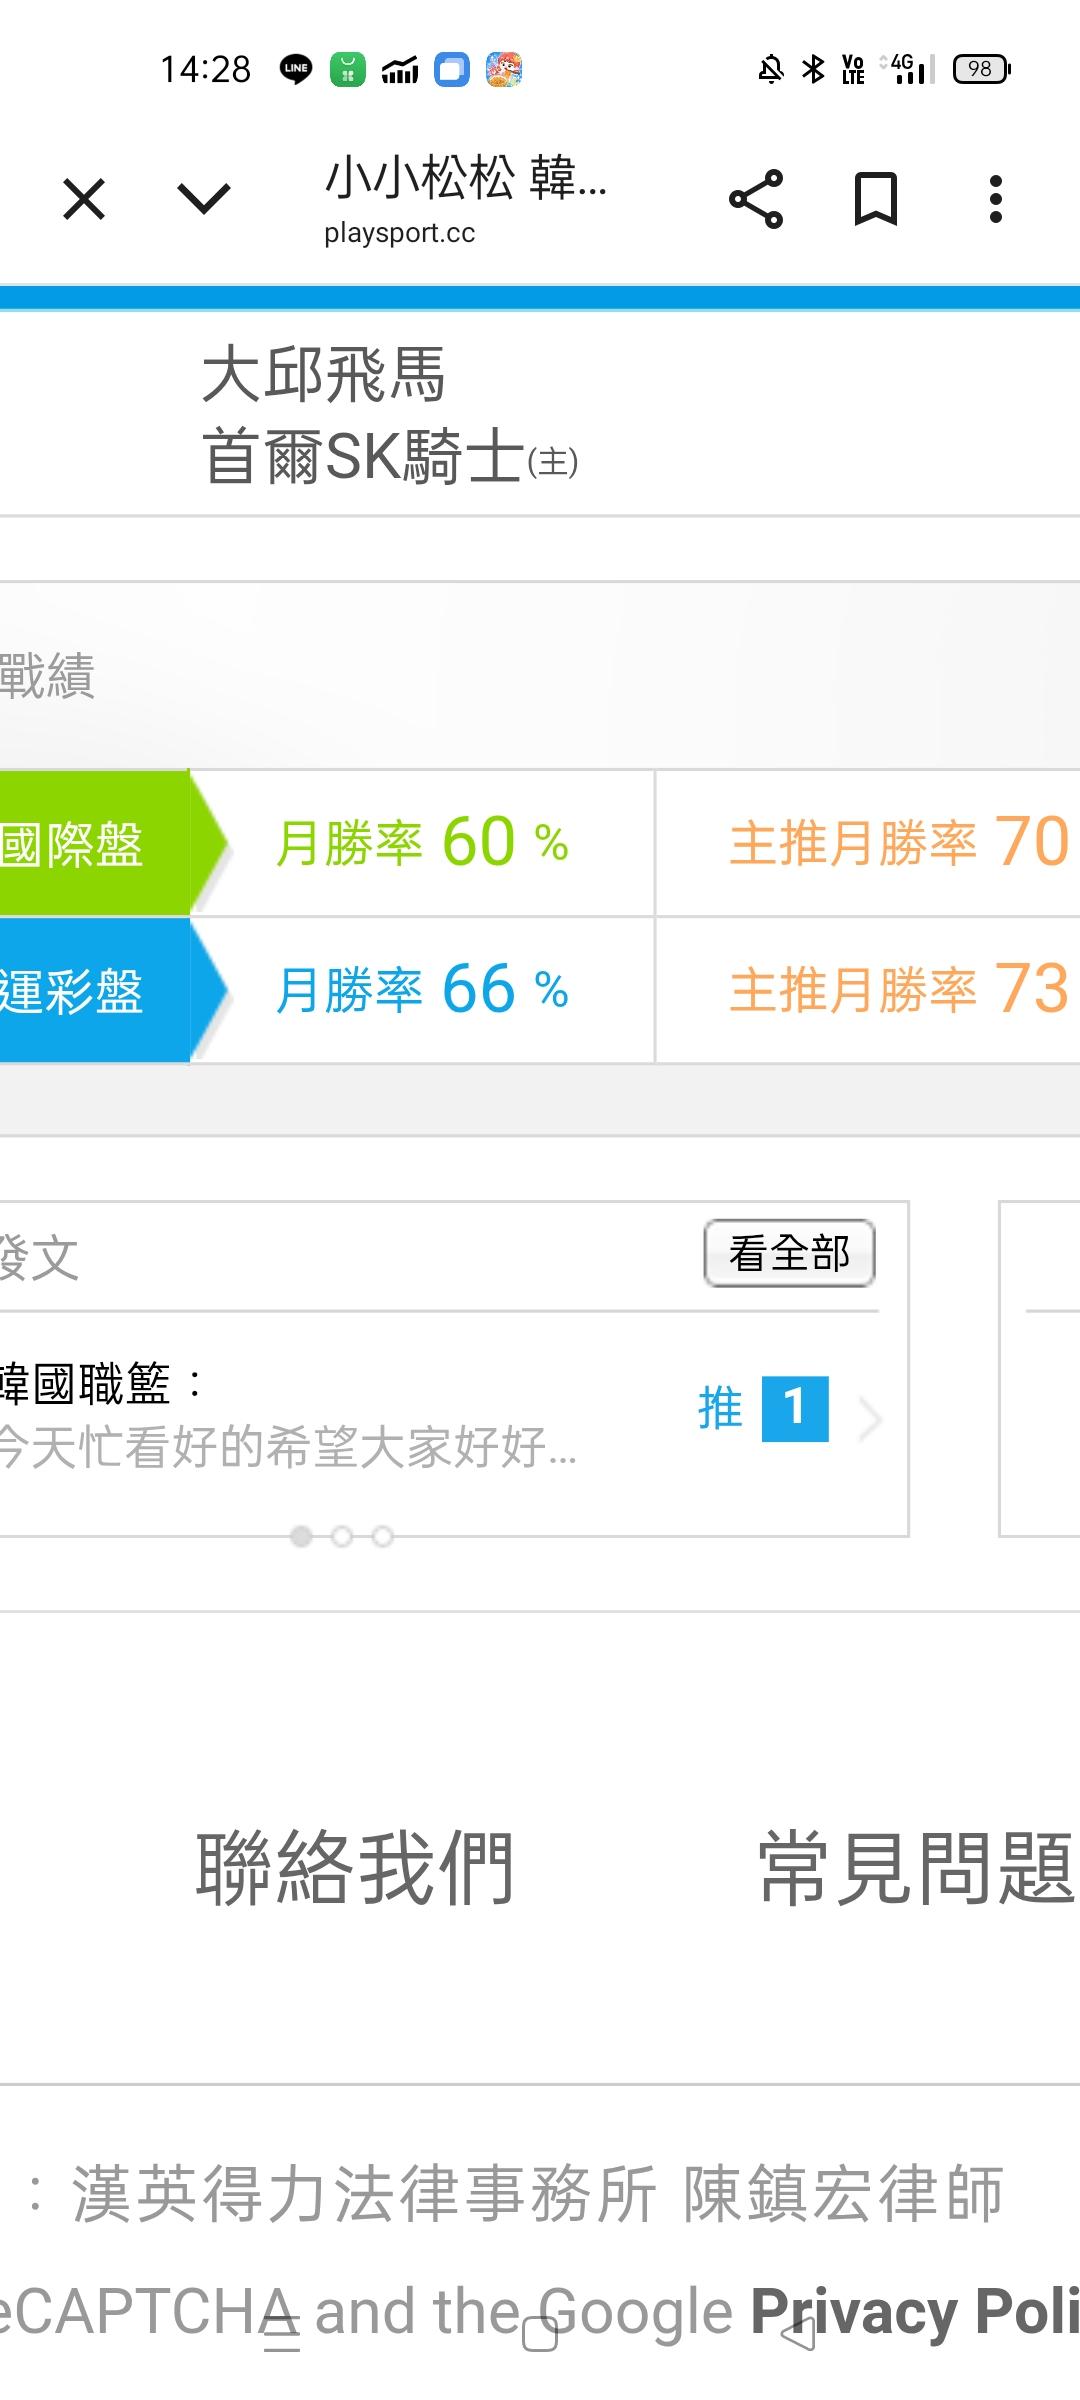
Task: Open the three-dot overflow menu
Action: 995,199
